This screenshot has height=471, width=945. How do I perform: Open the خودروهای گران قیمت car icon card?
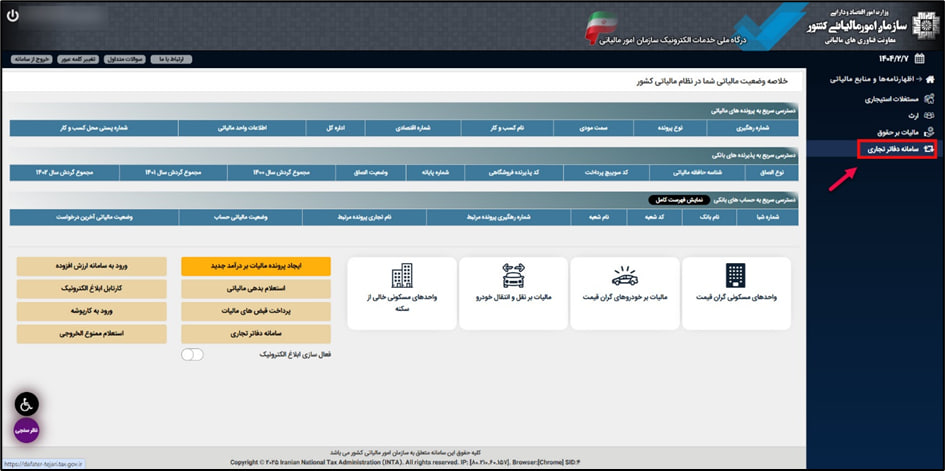[624, 293]
